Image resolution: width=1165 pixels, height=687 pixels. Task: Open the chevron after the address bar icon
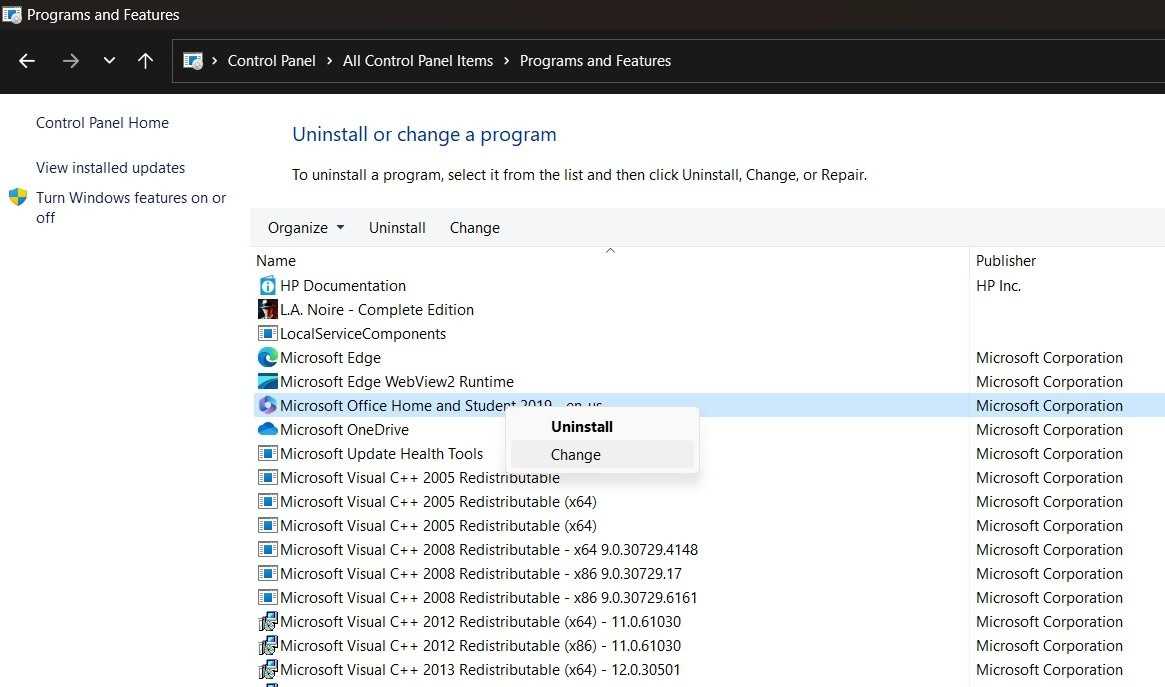214,61
